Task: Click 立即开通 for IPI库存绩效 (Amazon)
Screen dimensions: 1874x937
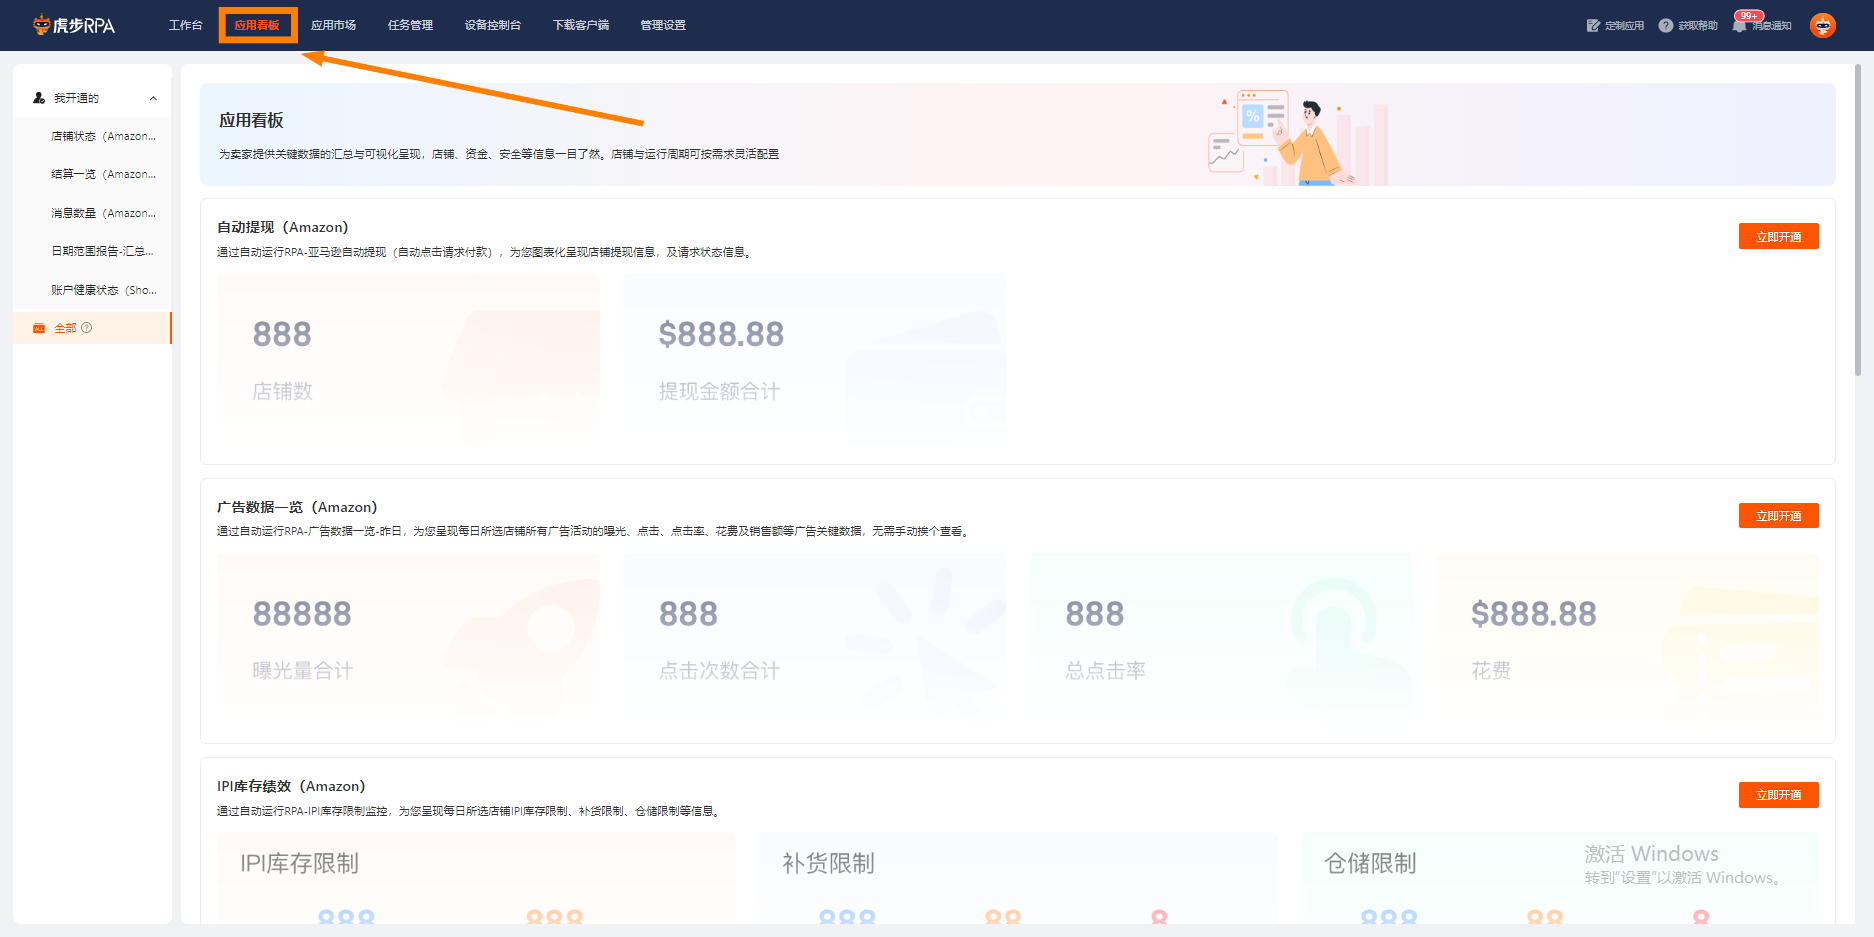Action: pos(1778,794)
